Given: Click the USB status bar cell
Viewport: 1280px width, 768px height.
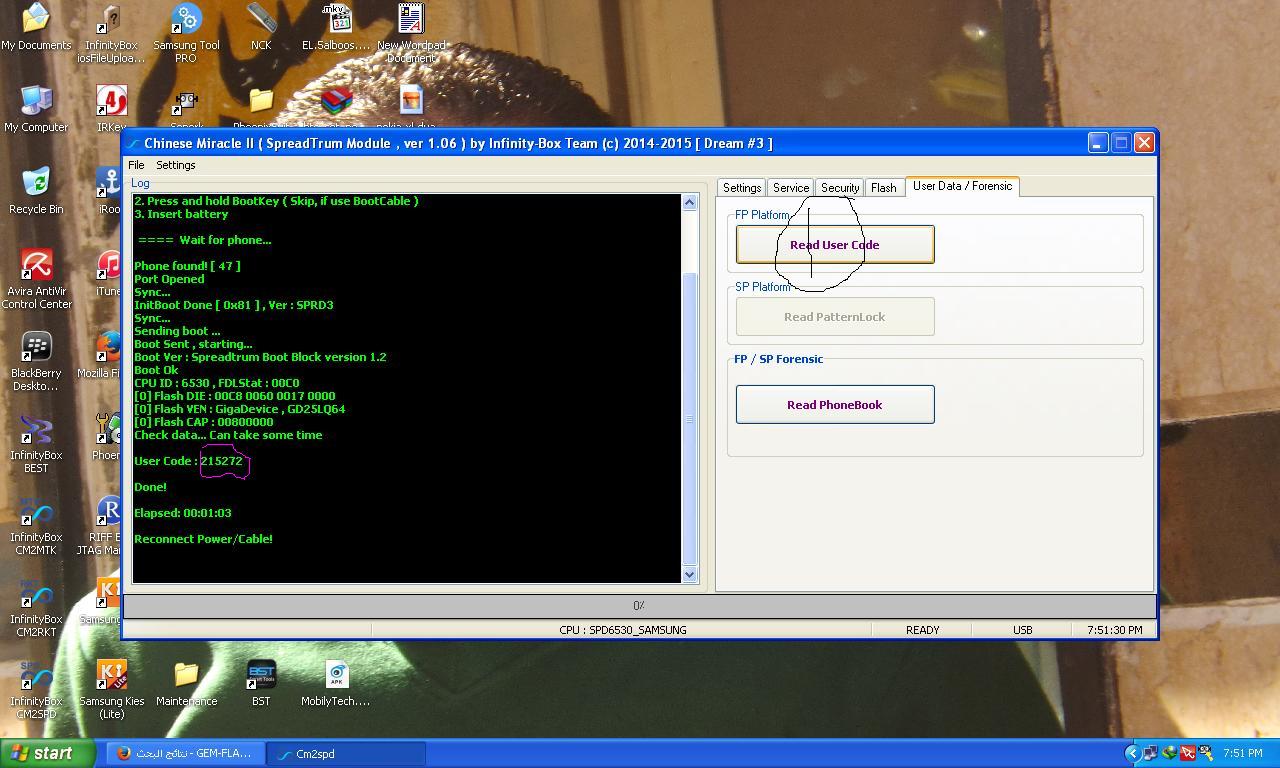Looking at the screenshot, I should coord(1022,630).
